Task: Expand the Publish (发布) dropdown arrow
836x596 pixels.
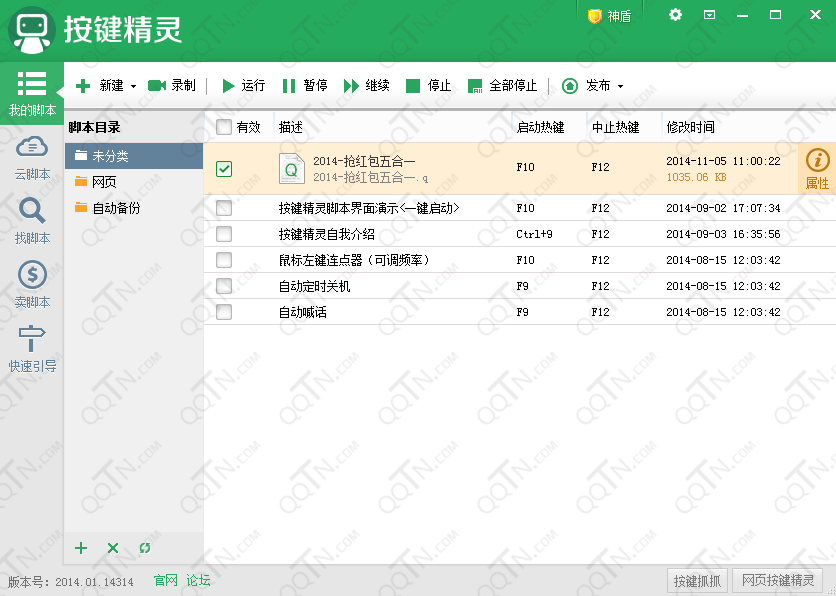Action: point(620,87)
